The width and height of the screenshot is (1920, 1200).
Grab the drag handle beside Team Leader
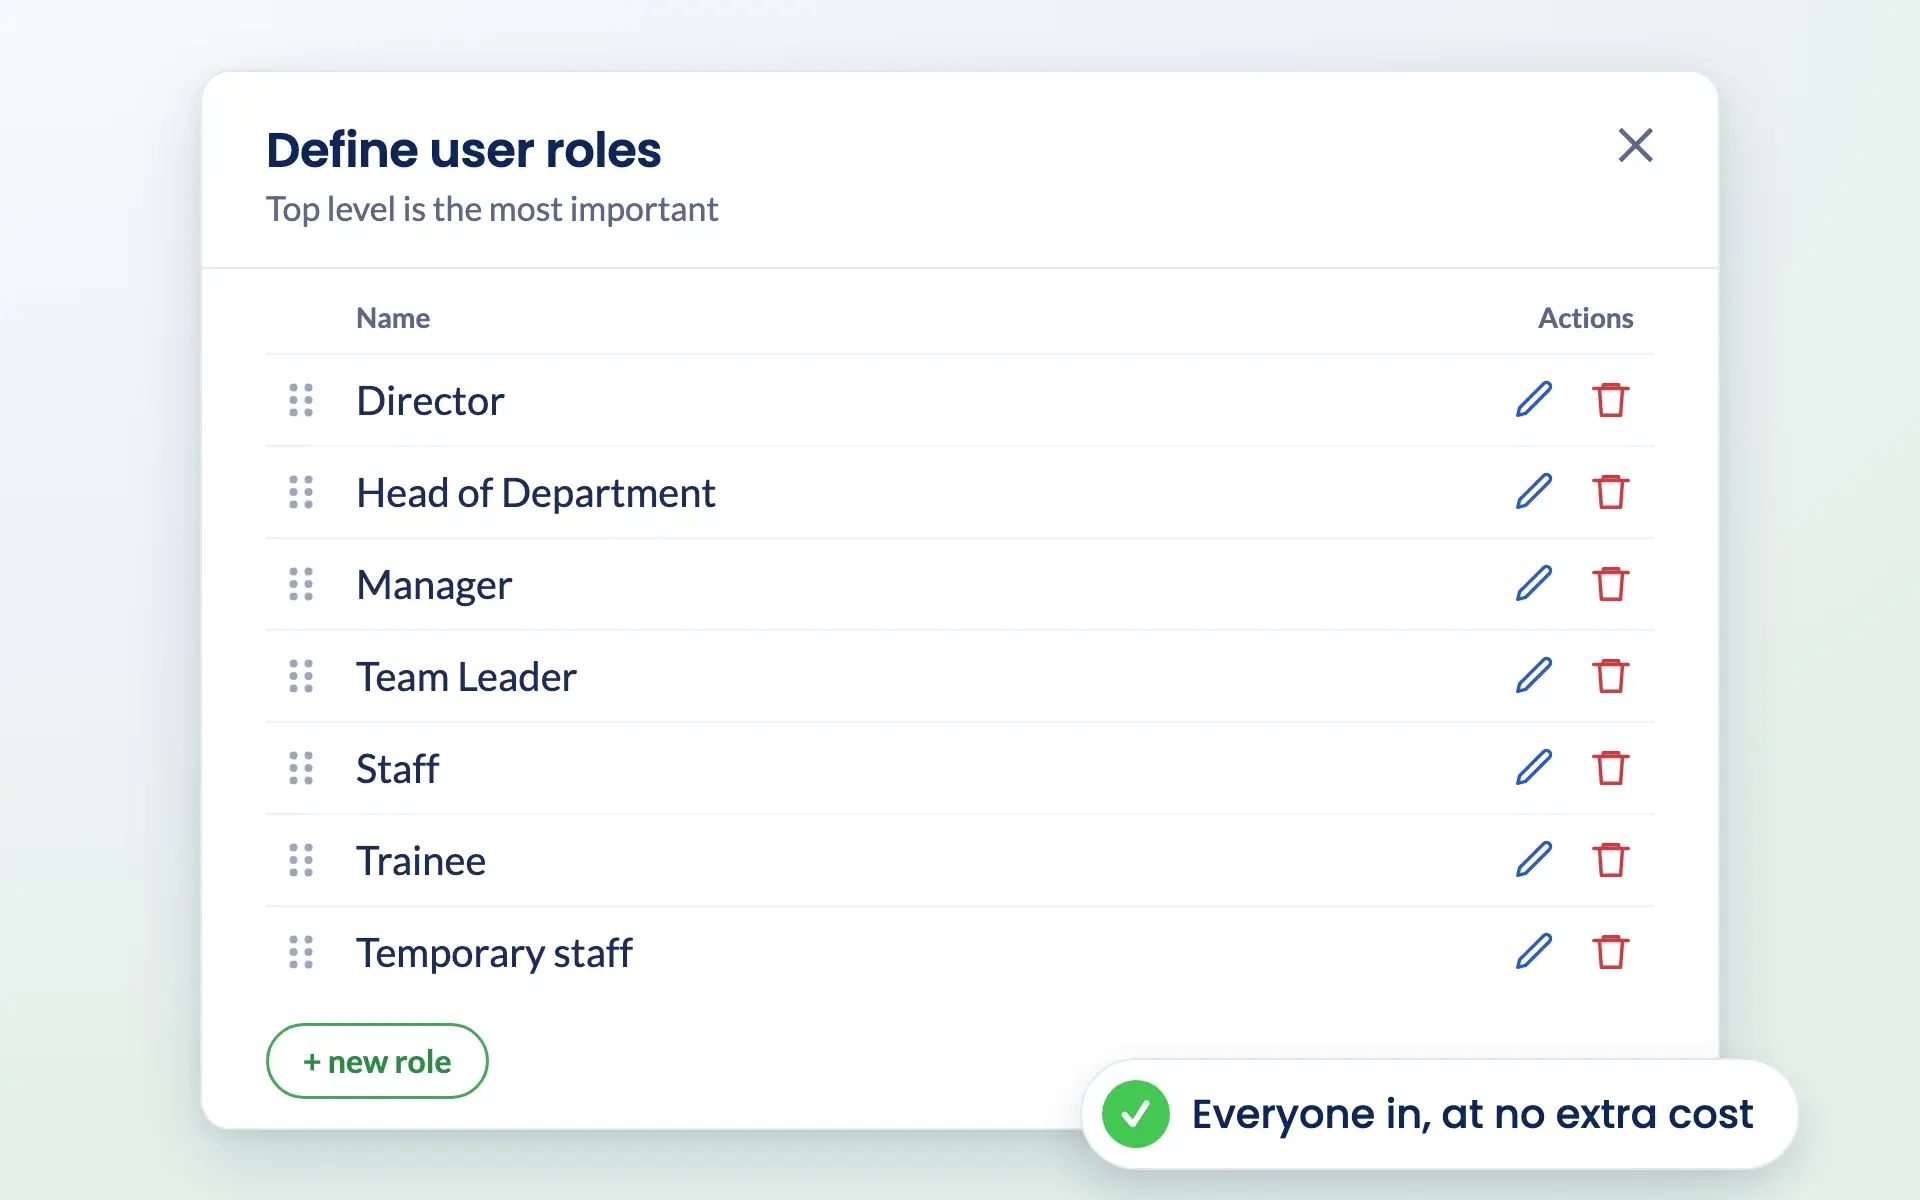point(301,676)
